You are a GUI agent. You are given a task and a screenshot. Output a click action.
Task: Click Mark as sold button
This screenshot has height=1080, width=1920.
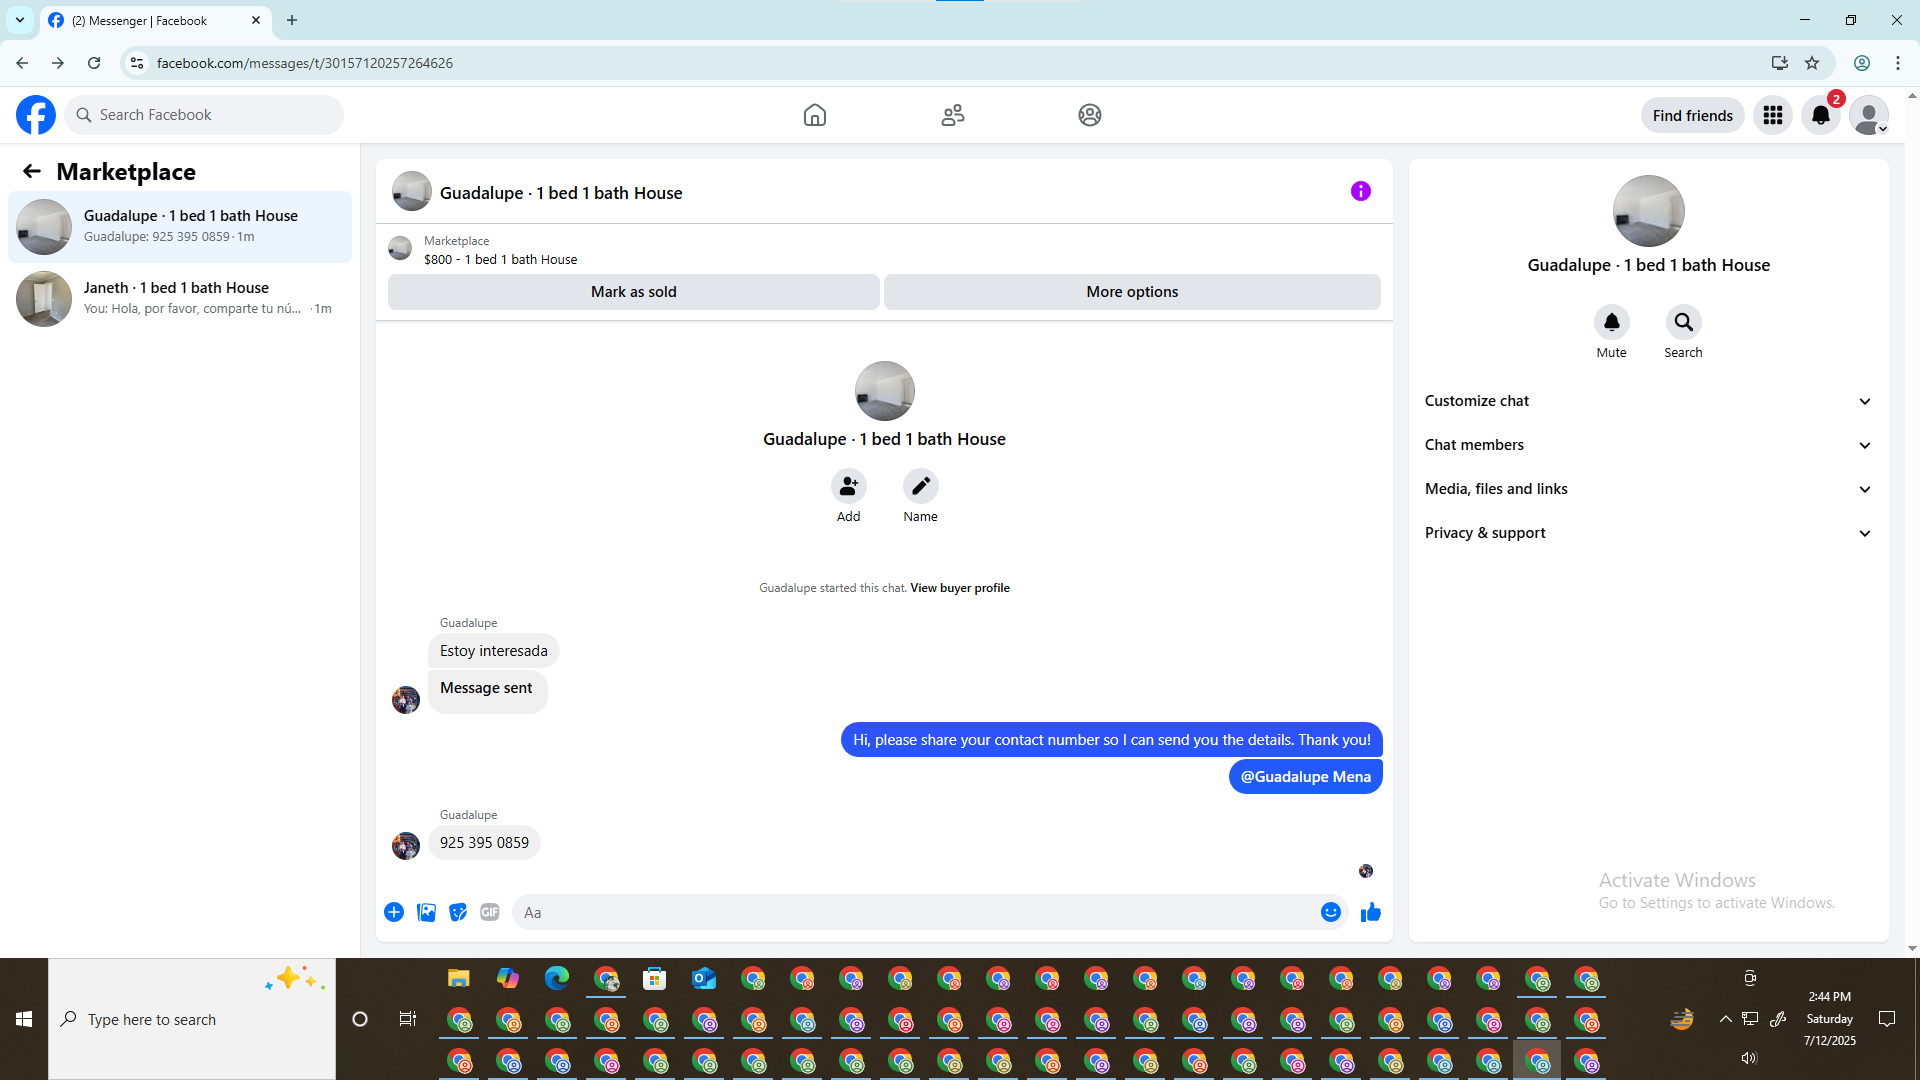(x=633, y=292)
